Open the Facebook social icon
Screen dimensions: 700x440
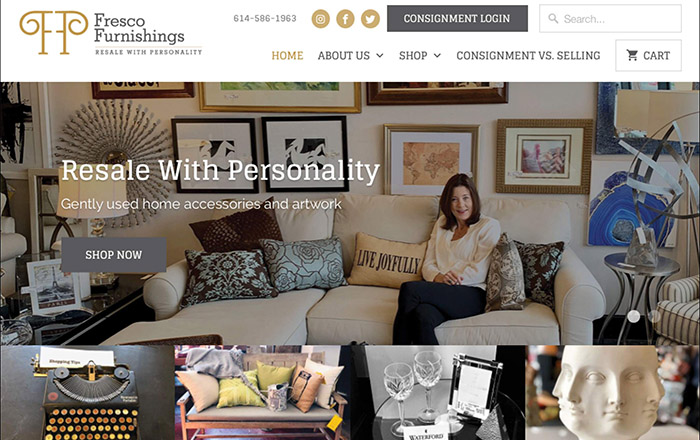[345, 19]
